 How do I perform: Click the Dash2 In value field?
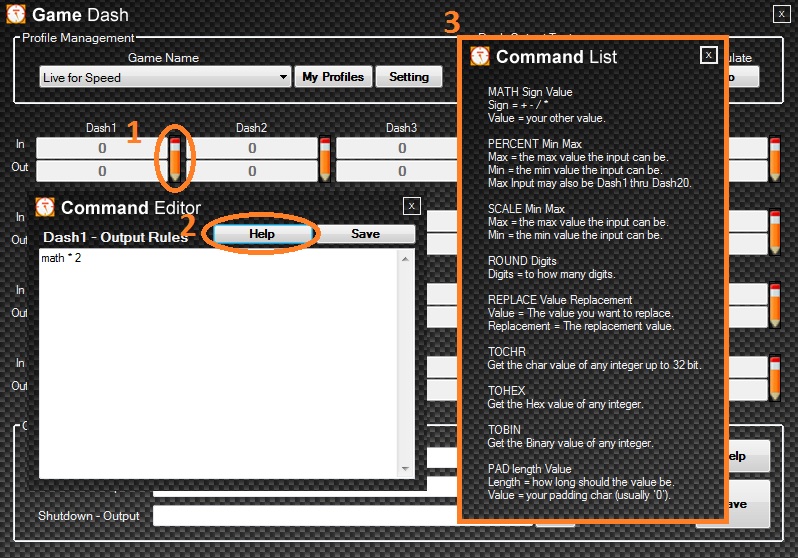tap(252, 148)
